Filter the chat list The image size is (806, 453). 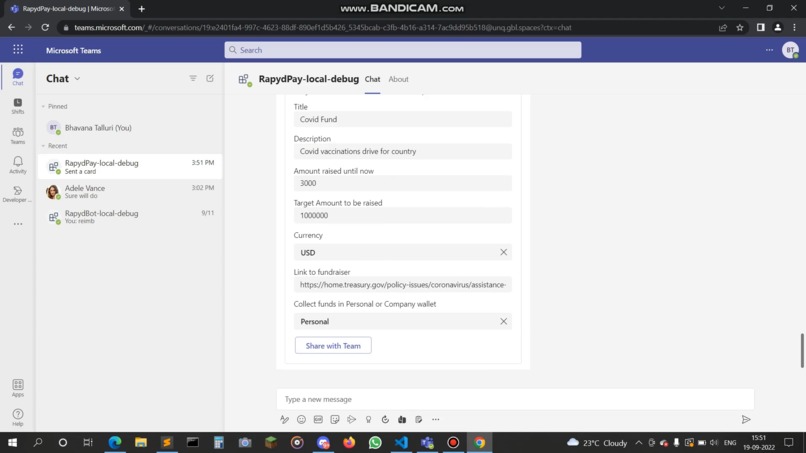coord(193,78)
